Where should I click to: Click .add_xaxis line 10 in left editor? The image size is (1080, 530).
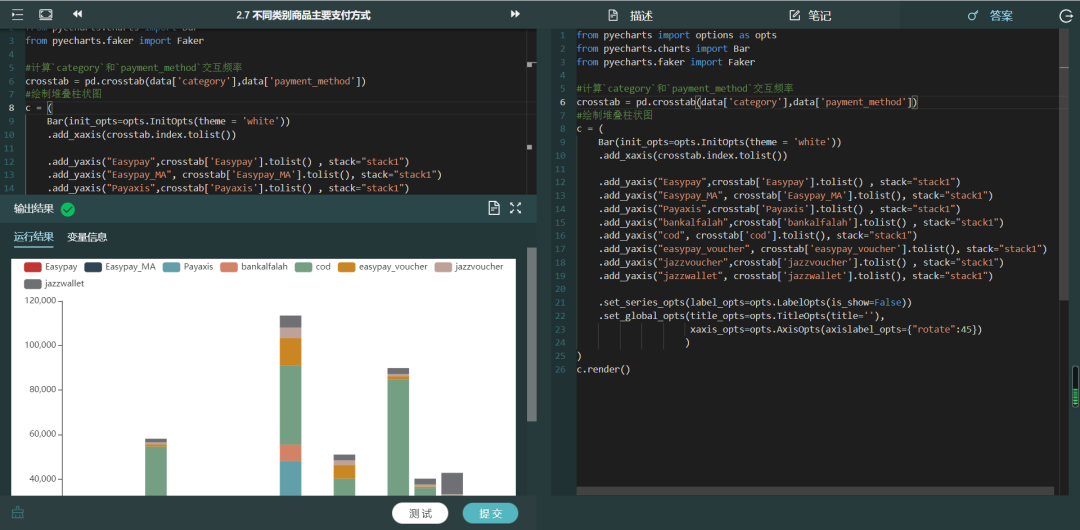142,135
